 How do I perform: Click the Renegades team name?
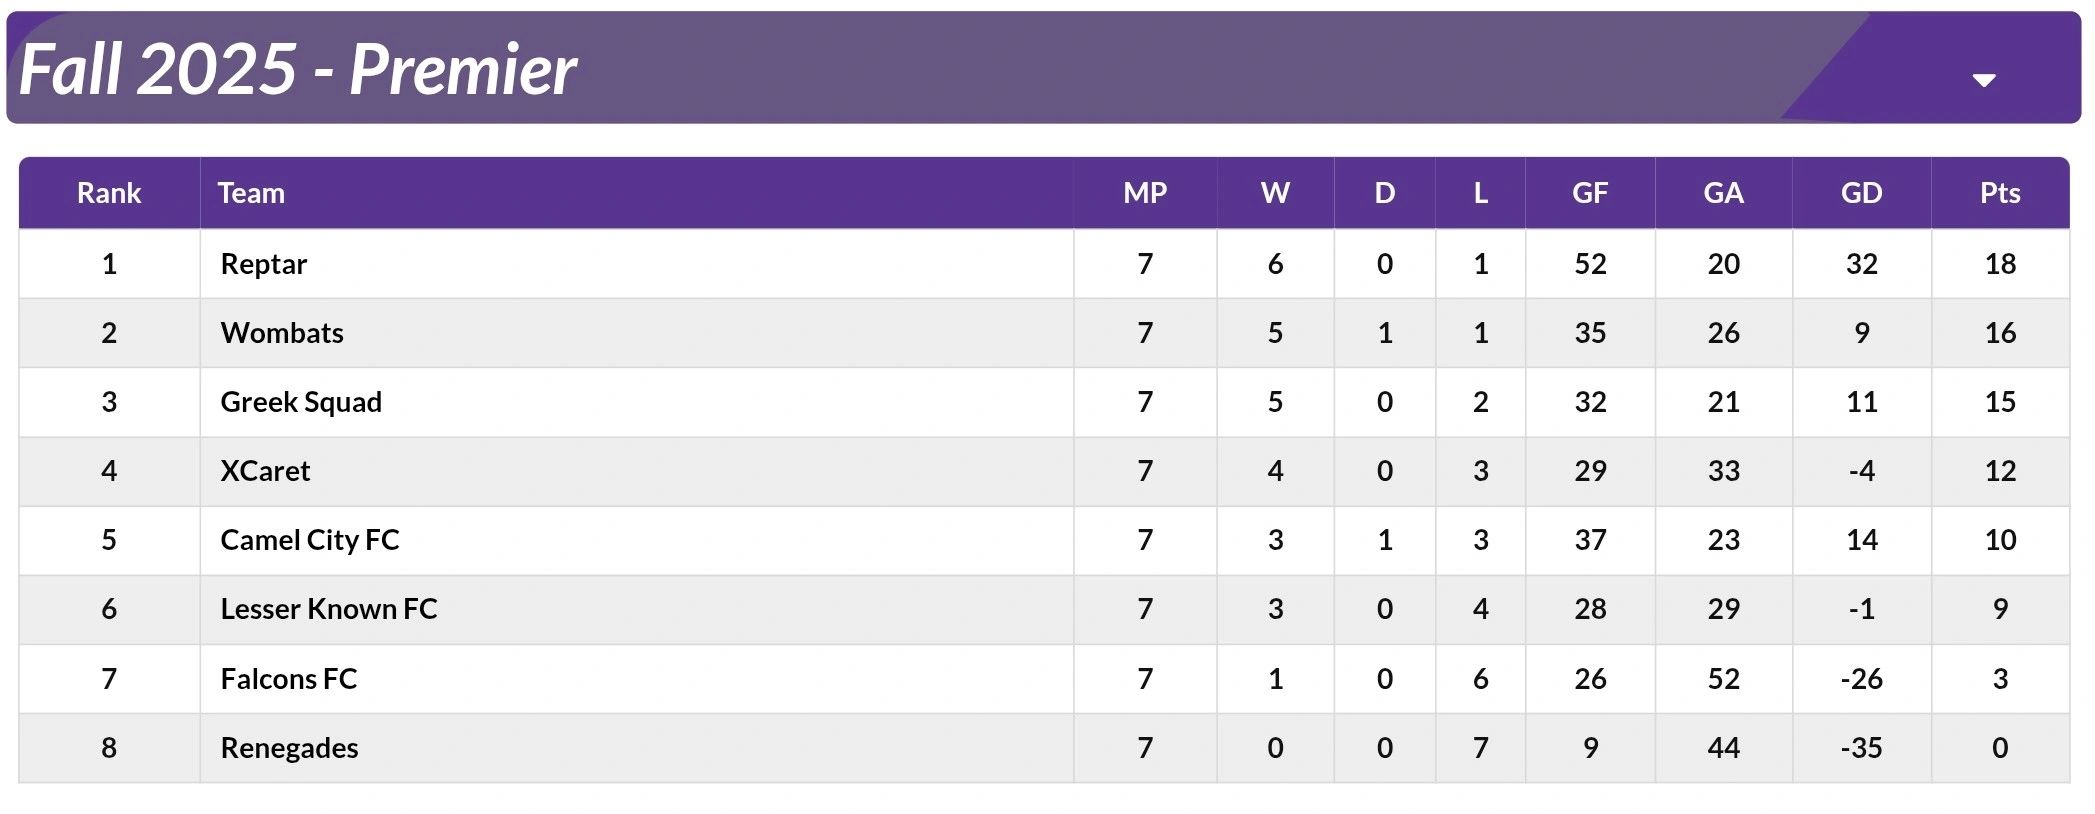[289, 748]
